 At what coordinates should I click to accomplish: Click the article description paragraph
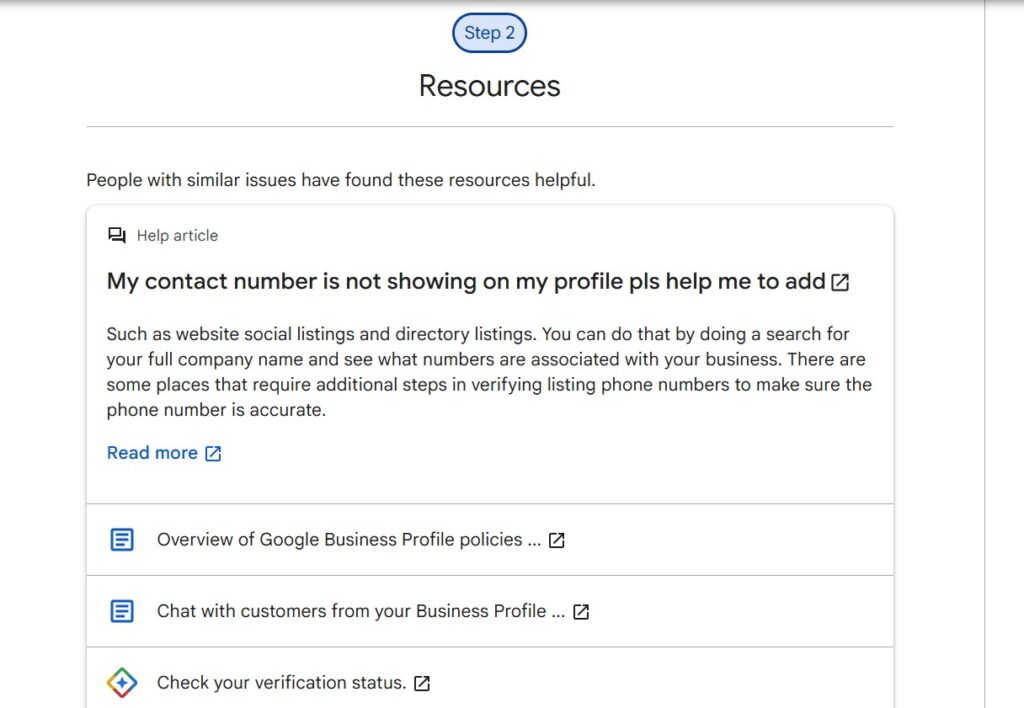pos(488,372)
